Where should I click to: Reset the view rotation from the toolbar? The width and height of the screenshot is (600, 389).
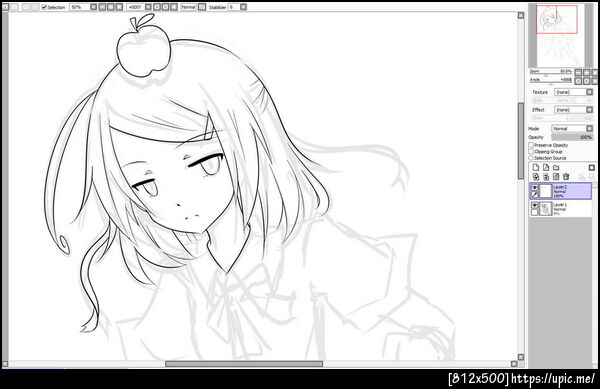pos(174,7)
